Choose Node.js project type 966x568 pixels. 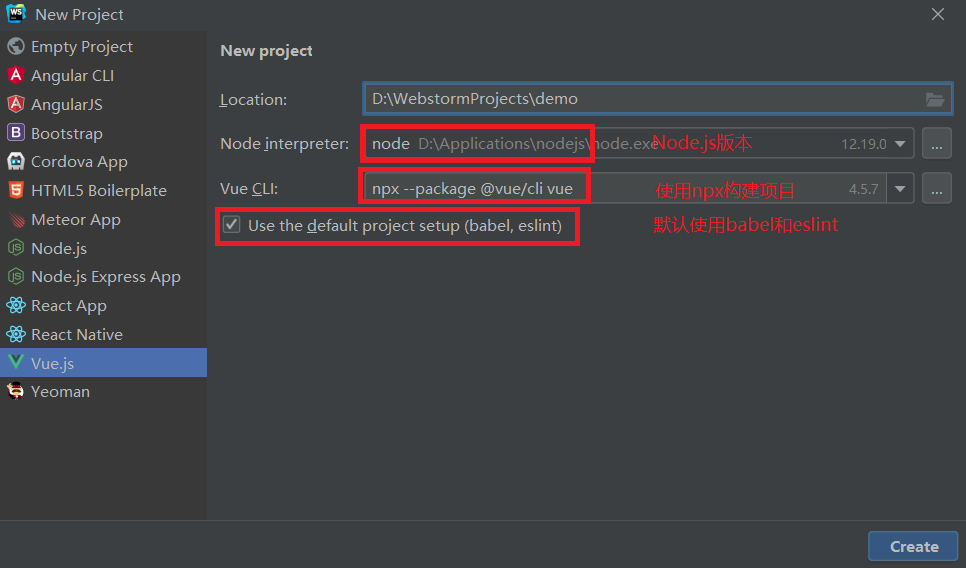(104, 248)
